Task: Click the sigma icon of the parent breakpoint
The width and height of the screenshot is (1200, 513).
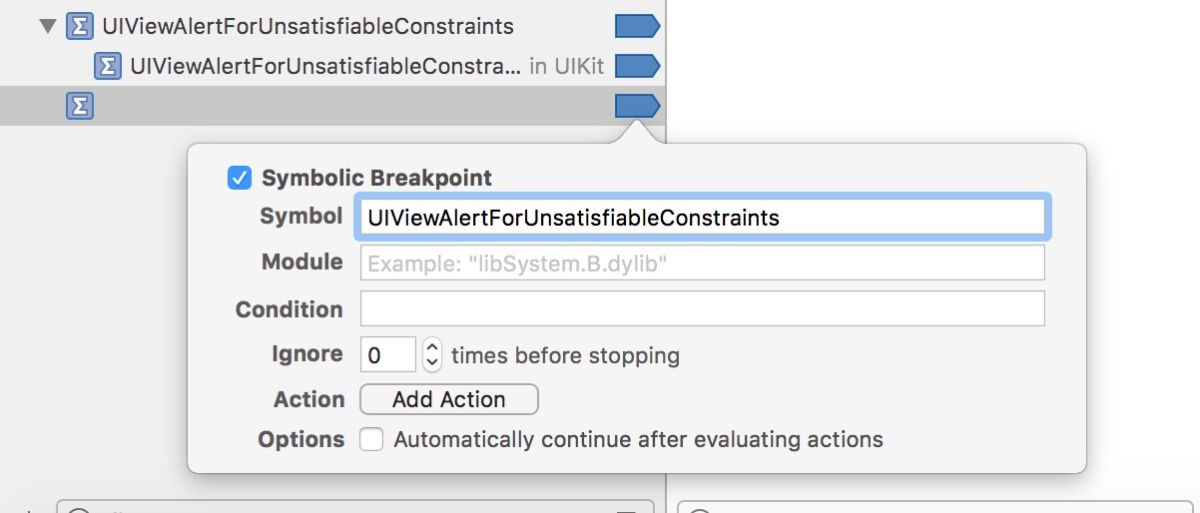Action: click(x=79, y=26)
